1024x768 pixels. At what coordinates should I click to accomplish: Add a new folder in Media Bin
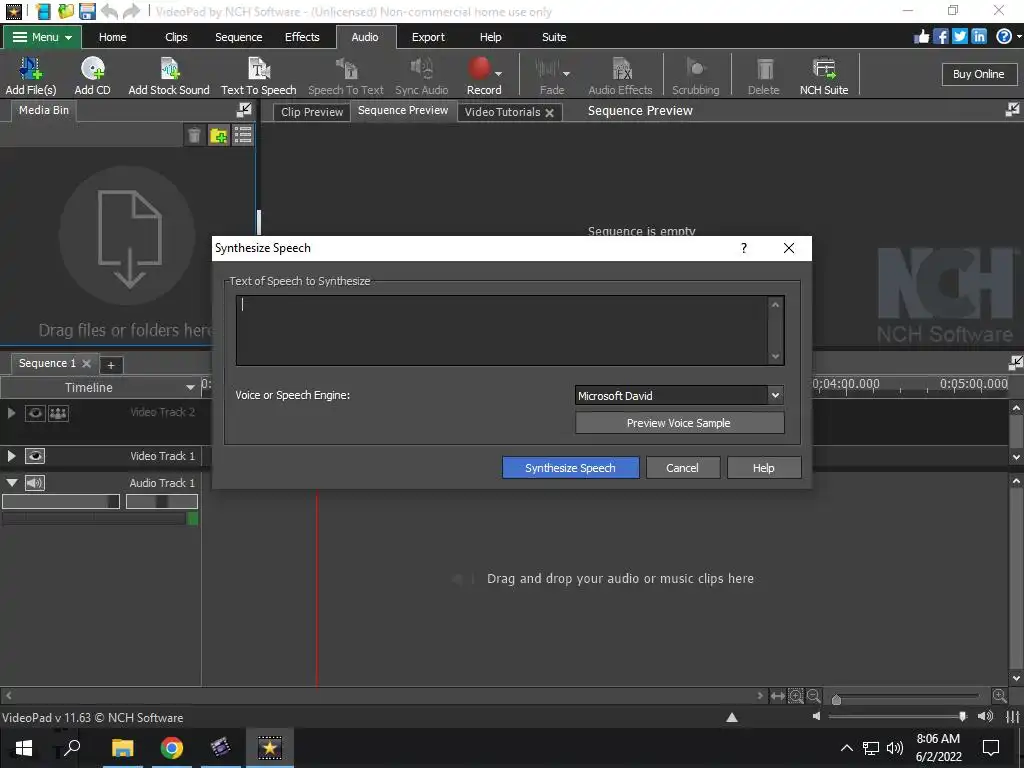point(218,135)
